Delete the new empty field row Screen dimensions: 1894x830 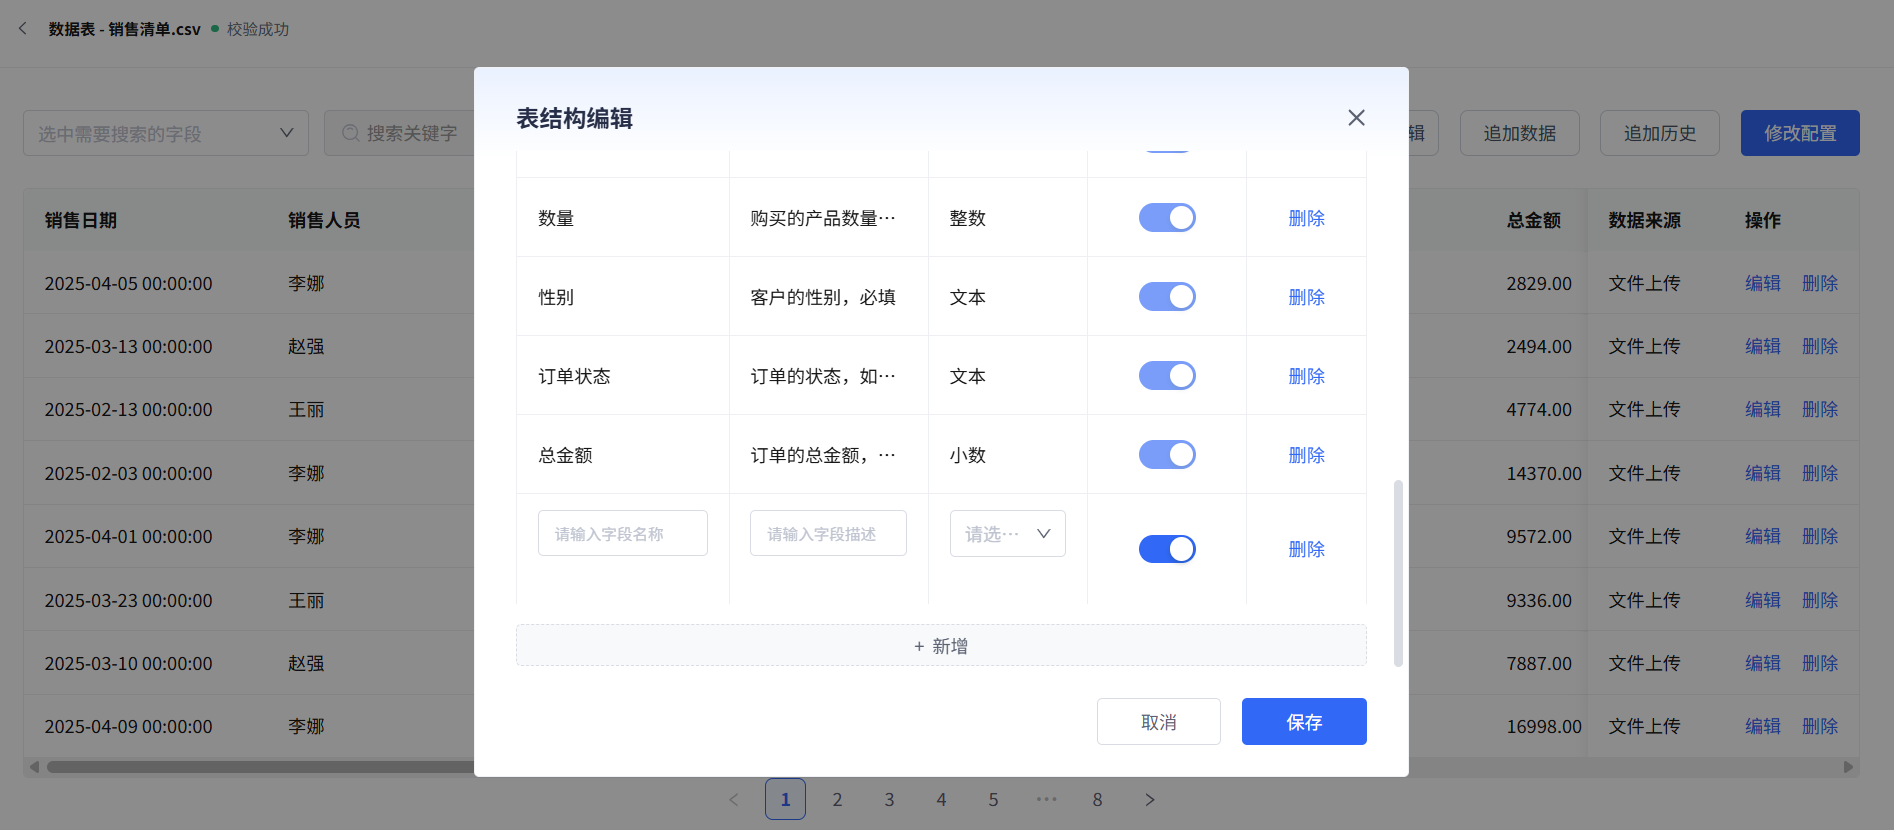(1306, 549)
